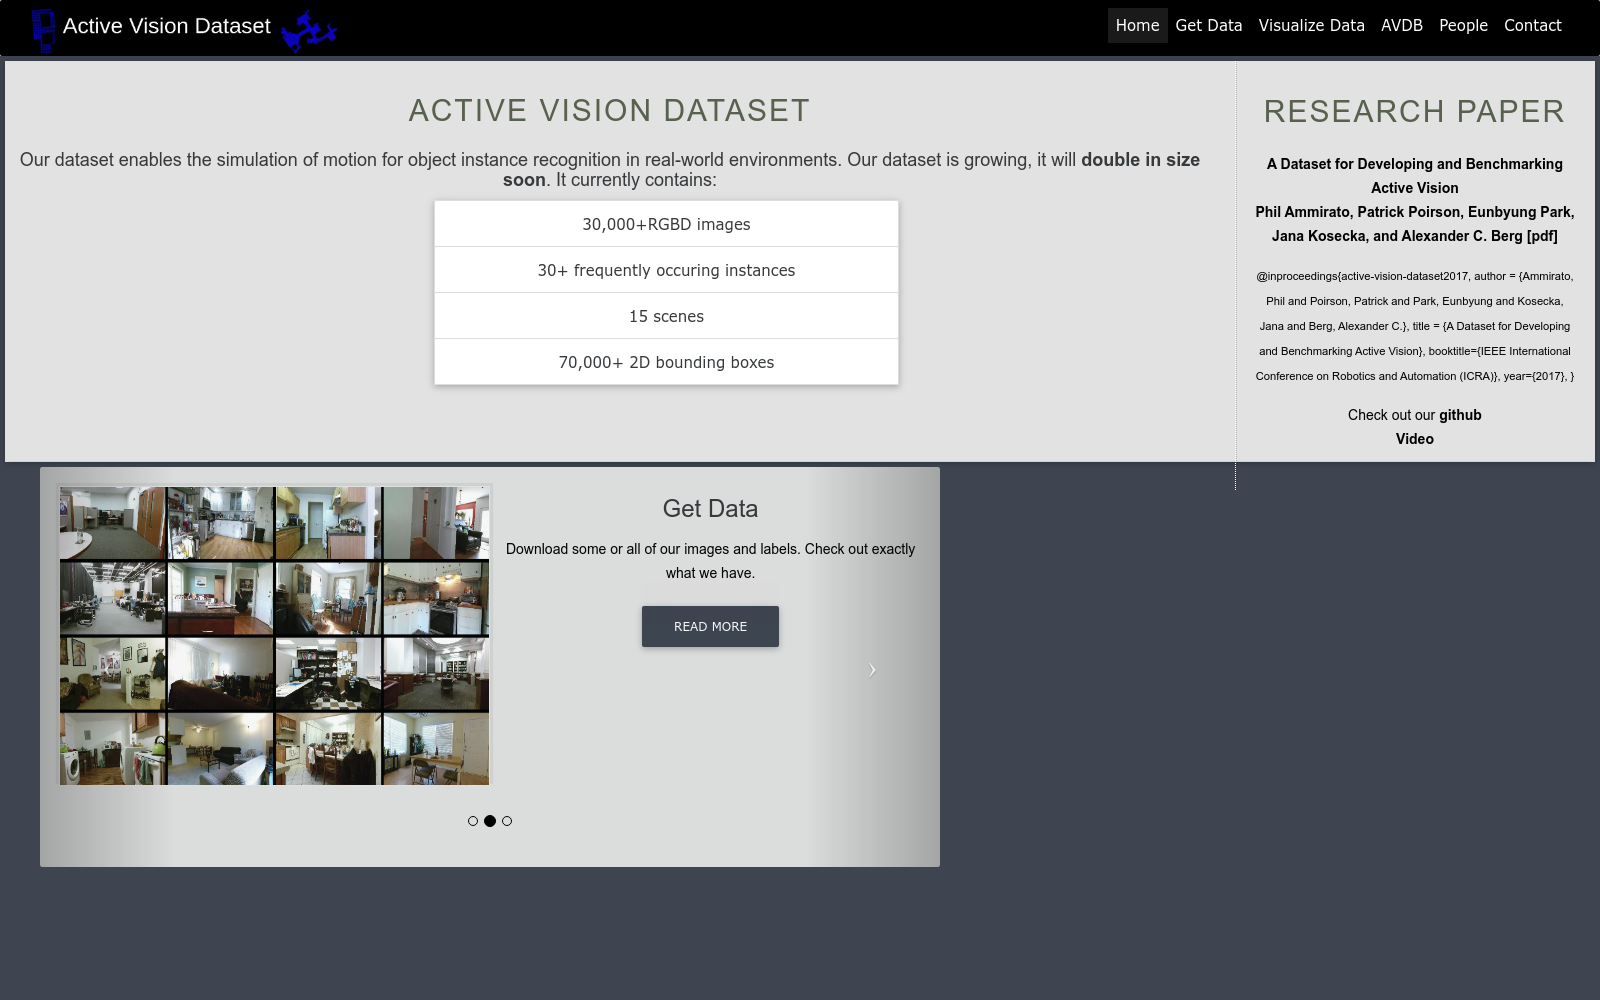Click the scene photos grid image
1600x1000 pixels.
pos(275,635)
